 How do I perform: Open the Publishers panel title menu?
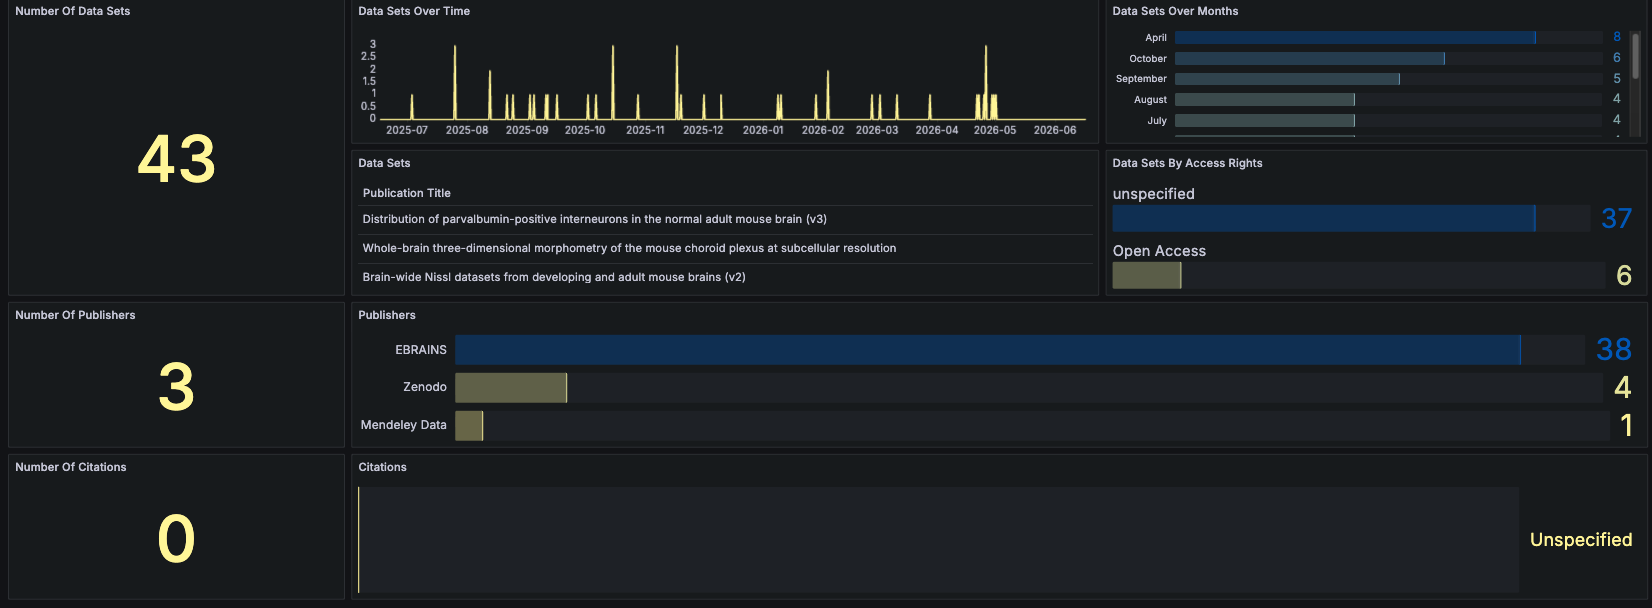[x=387, y=315]
